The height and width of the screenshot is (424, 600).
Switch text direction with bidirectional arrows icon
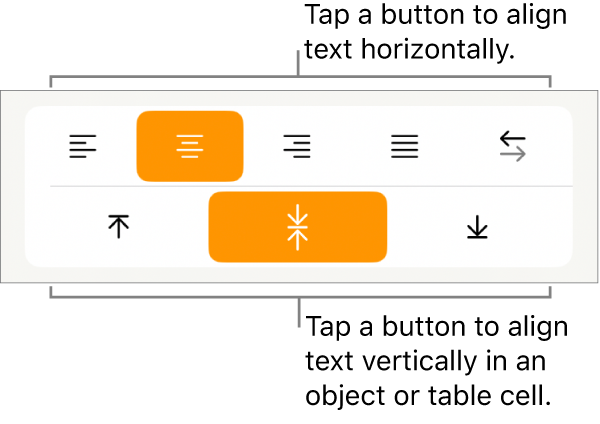coord(512,147)
